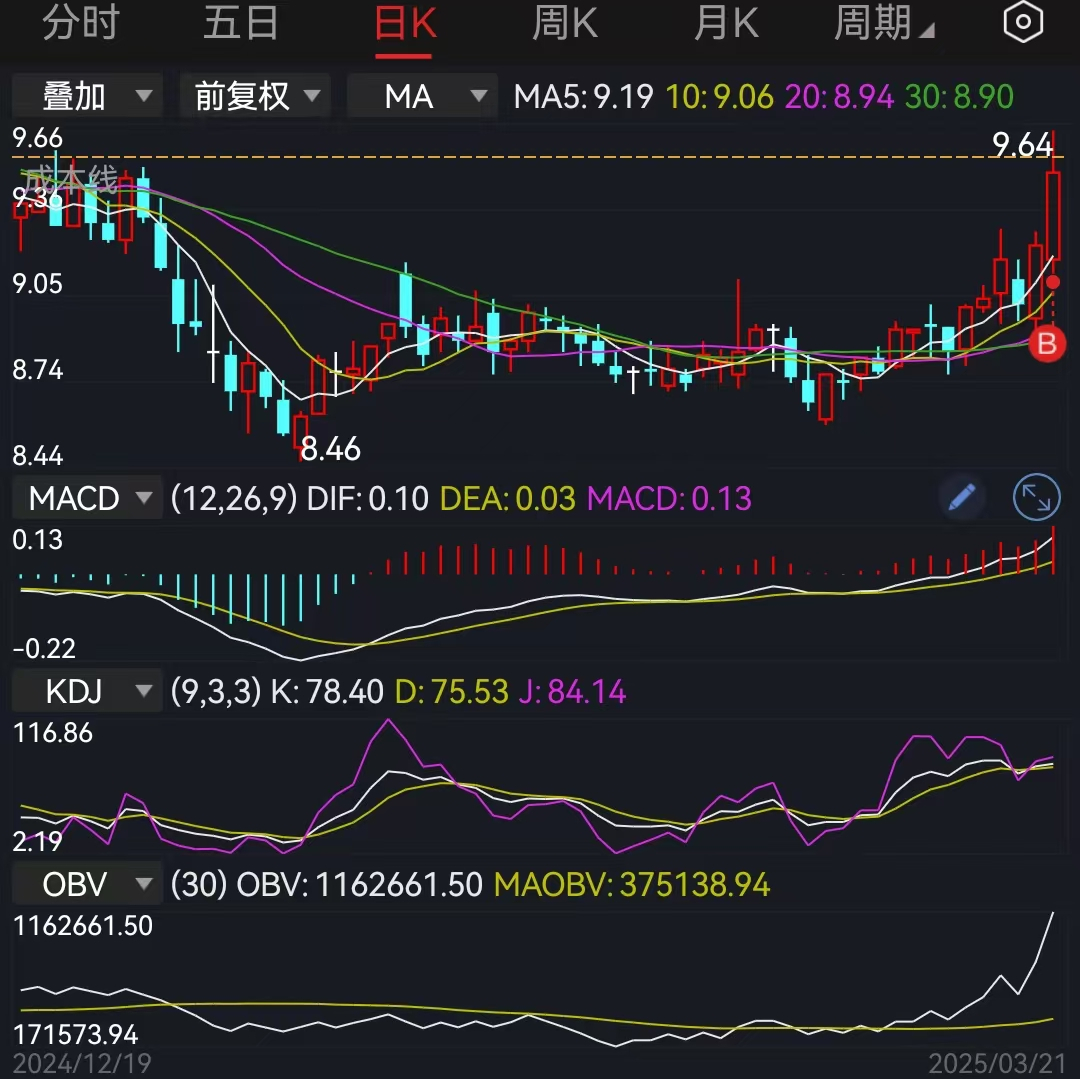Switch to the 五日 tab

pos(240,22)
